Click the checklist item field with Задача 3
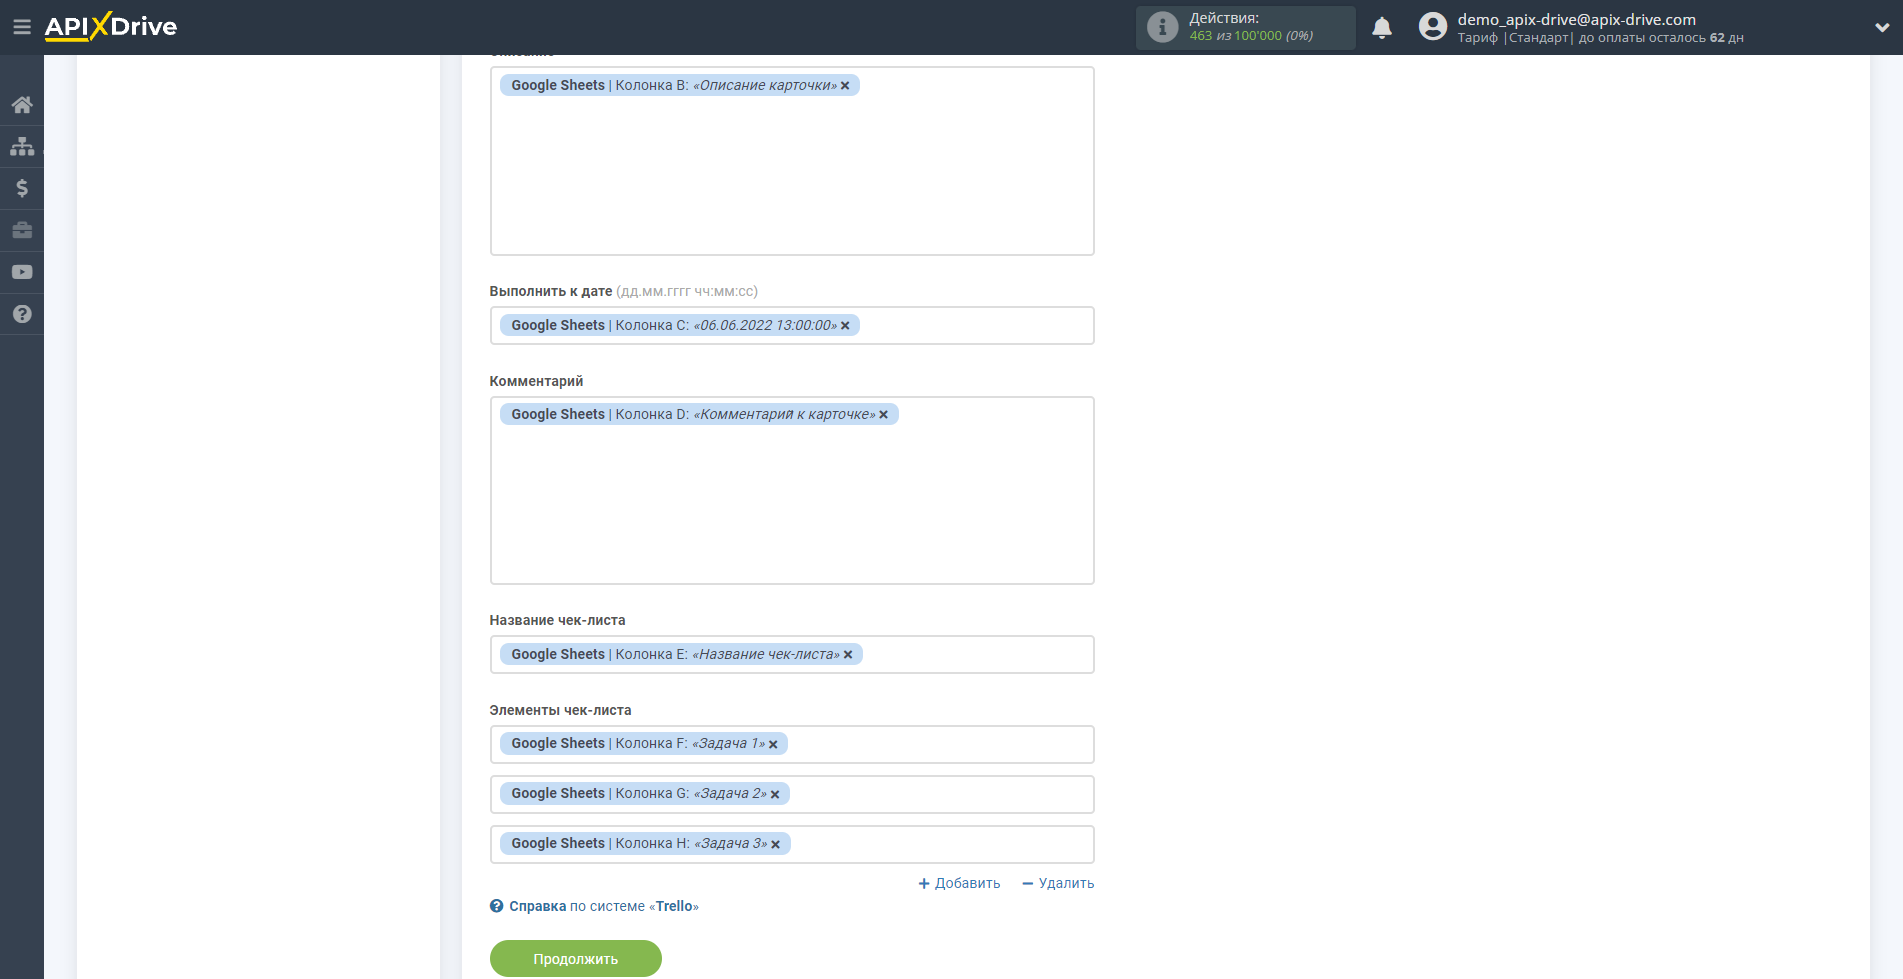The height and width of the screenshot is (979, 1903). coord(792,844)
